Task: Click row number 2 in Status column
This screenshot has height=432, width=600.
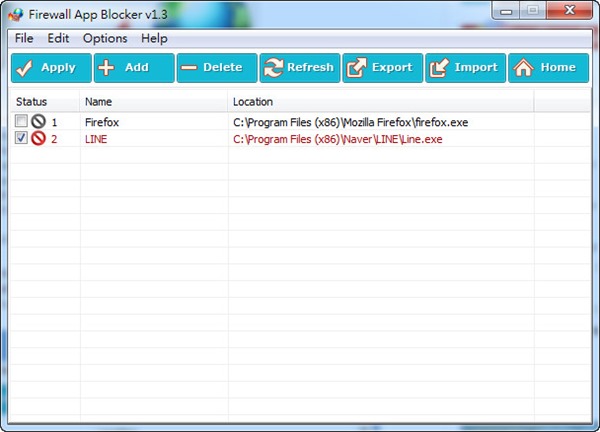Action: coord(54,139)
